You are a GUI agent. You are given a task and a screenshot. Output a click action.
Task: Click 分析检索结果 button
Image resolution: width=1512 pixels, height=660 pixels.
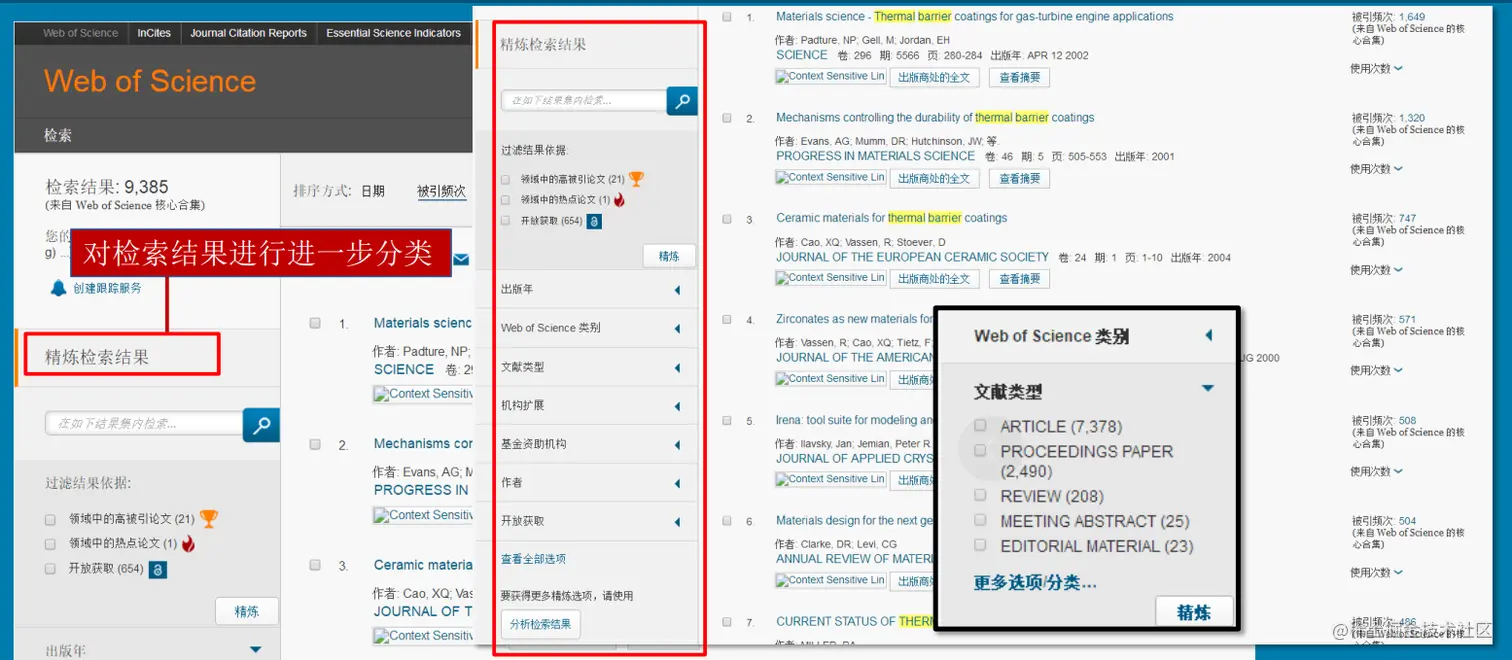pyautogui.click(x=540, y=624)
